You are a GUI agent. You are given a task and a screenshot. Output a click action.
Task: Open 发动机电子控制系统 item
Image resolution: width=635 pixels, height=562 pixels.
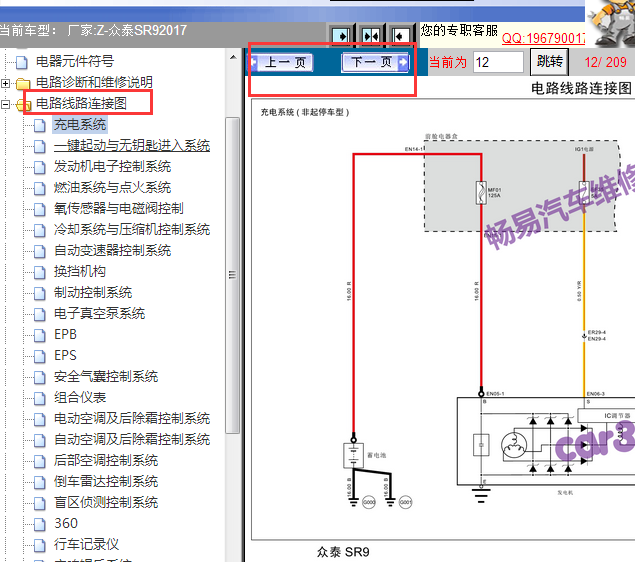coord(113,166)
